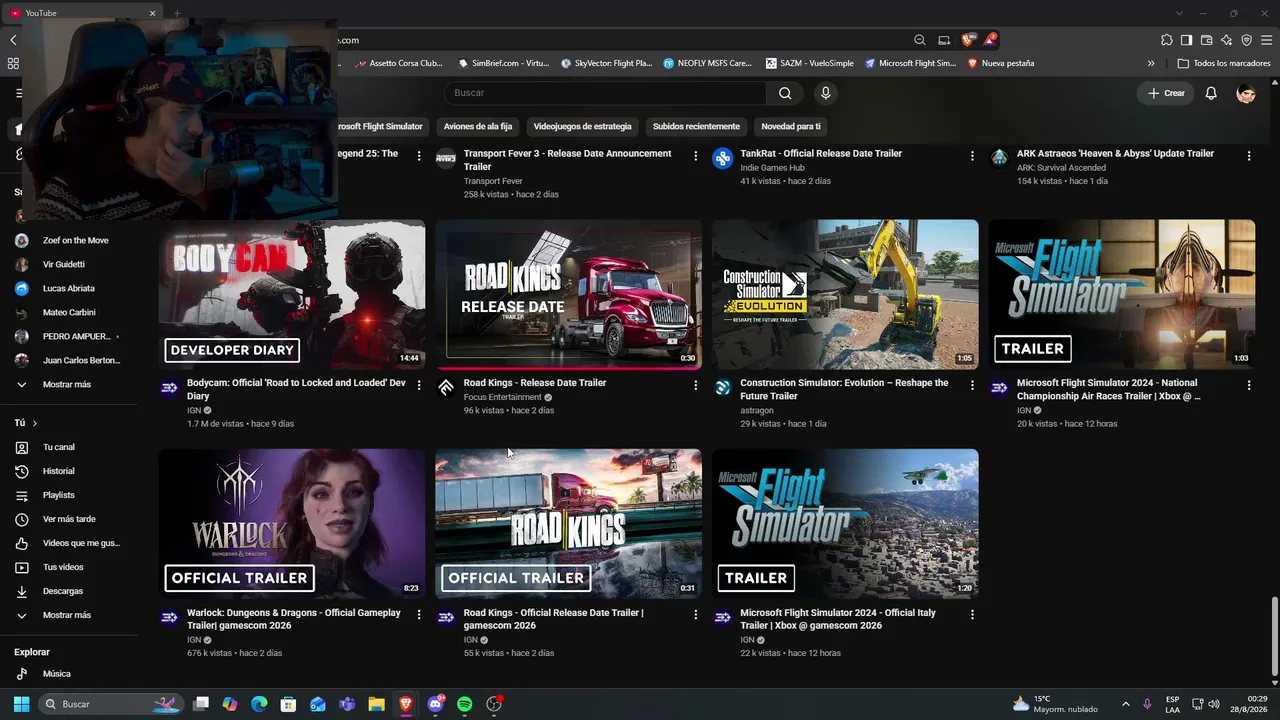Click the install app icon in address bar

click(944, 40)
